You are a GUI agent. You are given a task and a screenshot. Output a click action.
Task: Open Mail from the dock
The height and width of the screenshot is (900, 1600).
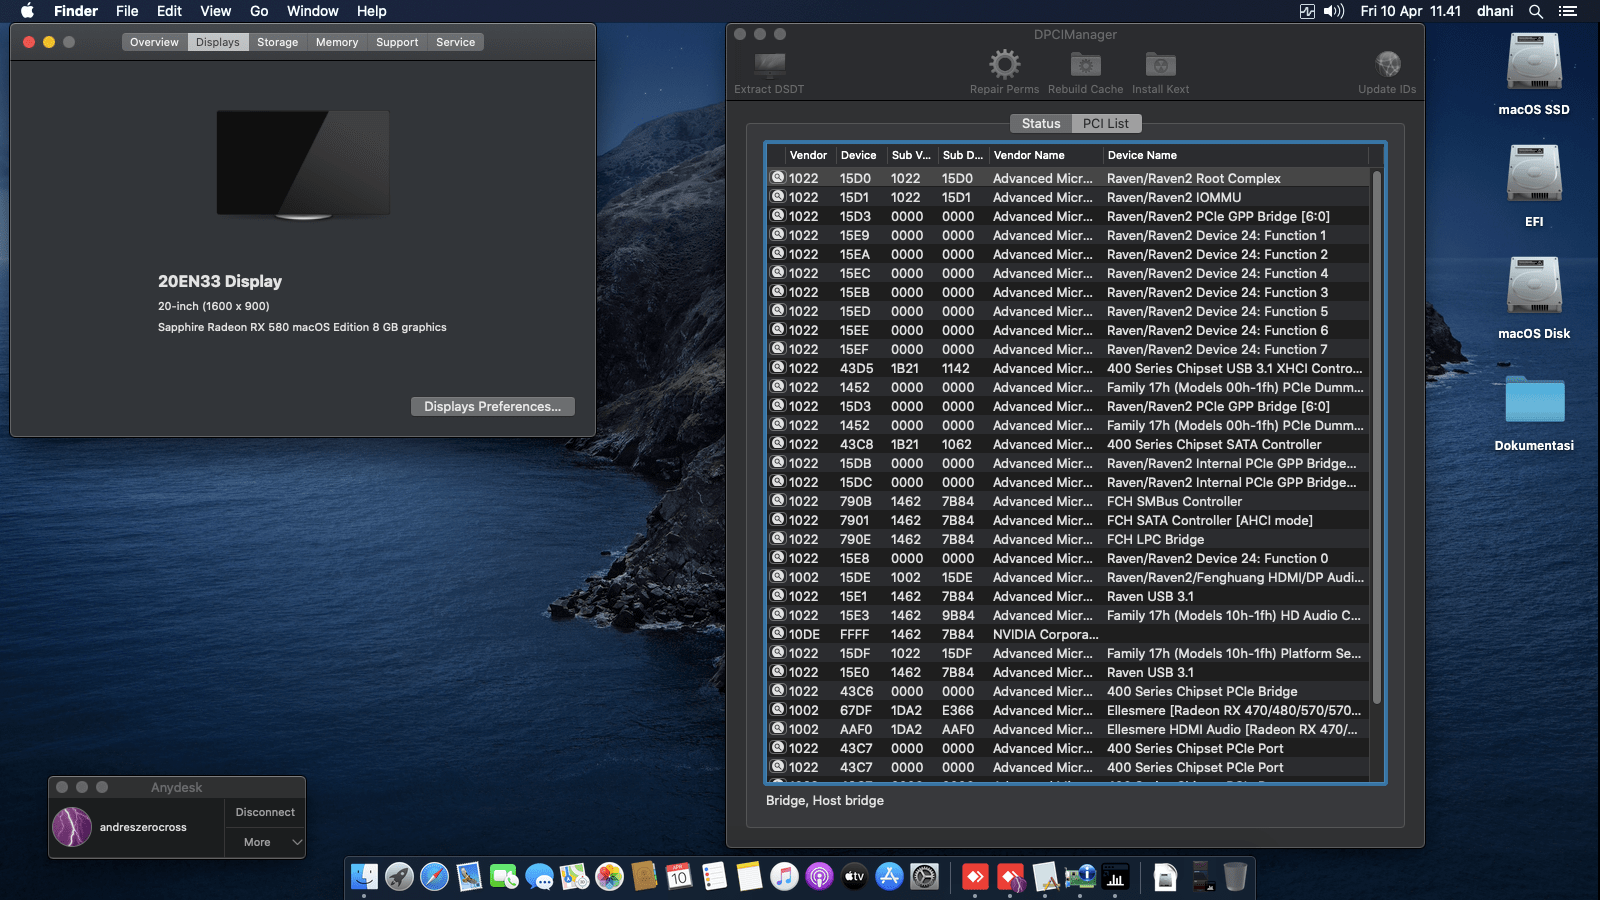click(469, 877)
